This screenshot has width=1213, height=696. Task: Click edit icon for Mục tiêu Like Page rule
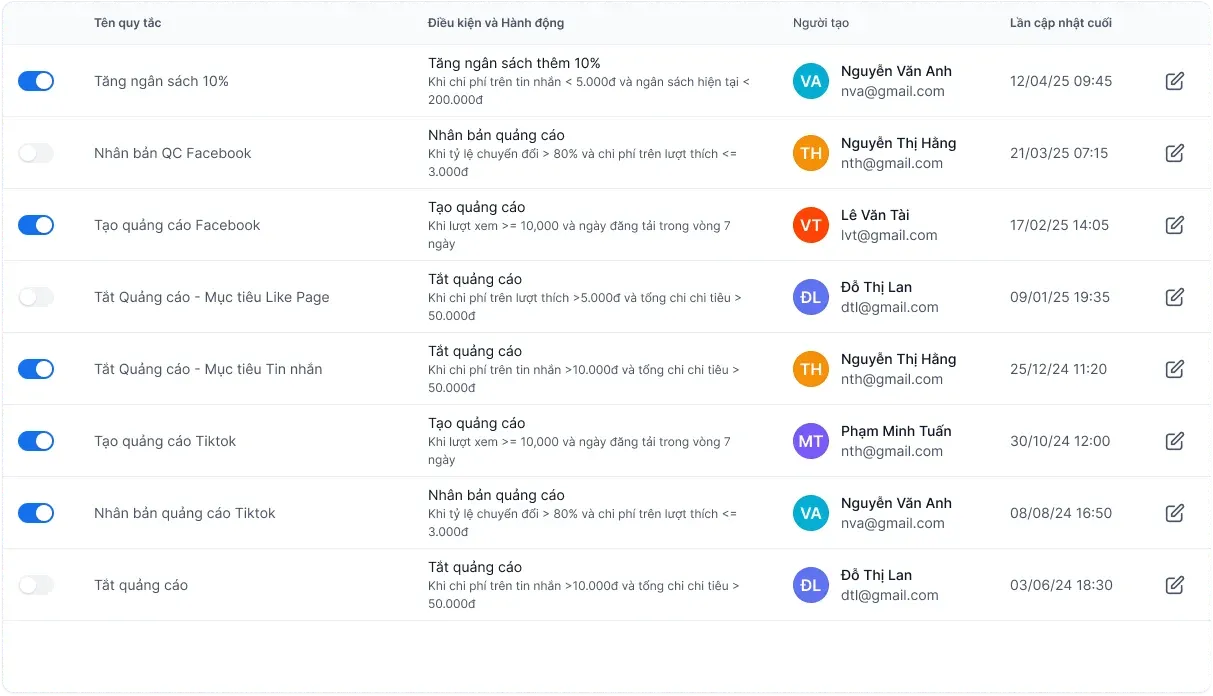click(x=1175, y=297)
